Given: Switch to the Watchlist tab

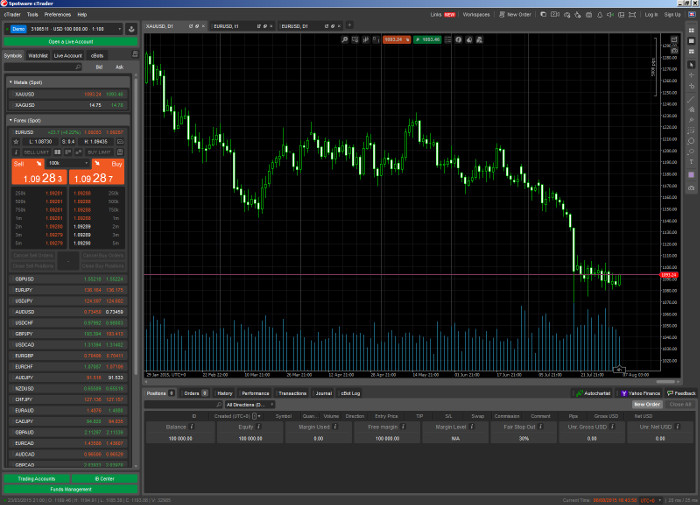Looking at the screenshot, I should pyautogui.click(x=38, y=56).
